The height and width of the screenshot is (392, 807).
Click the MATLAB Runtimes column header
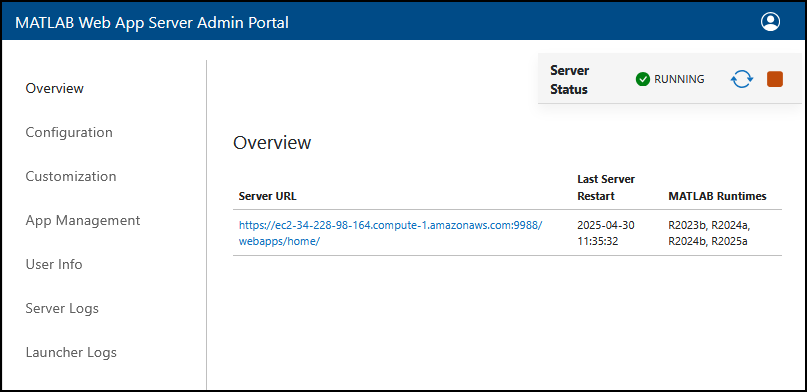[x=717, y=196]
